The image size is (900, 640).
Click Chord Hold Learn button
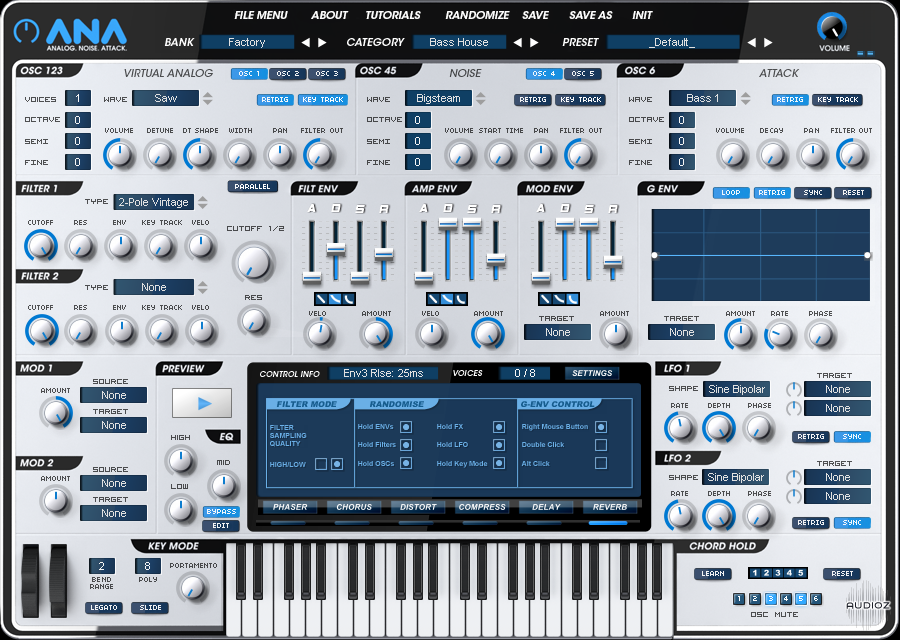(x=713, y=573)
